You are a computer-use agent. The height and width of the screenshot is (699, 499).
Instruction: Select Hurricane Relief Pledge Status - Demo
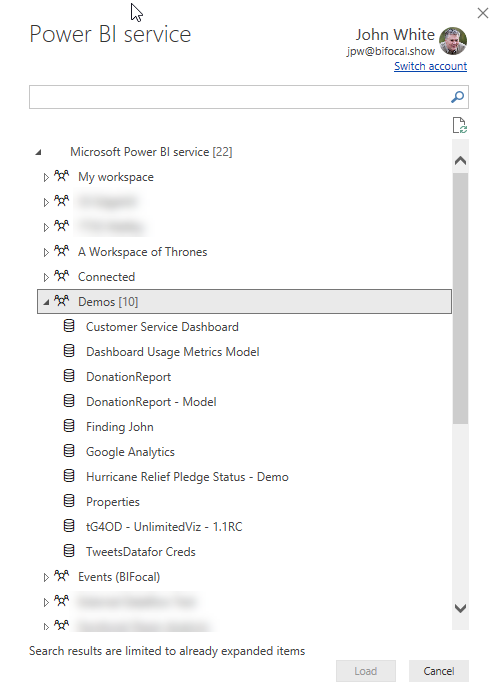[187, 477]
